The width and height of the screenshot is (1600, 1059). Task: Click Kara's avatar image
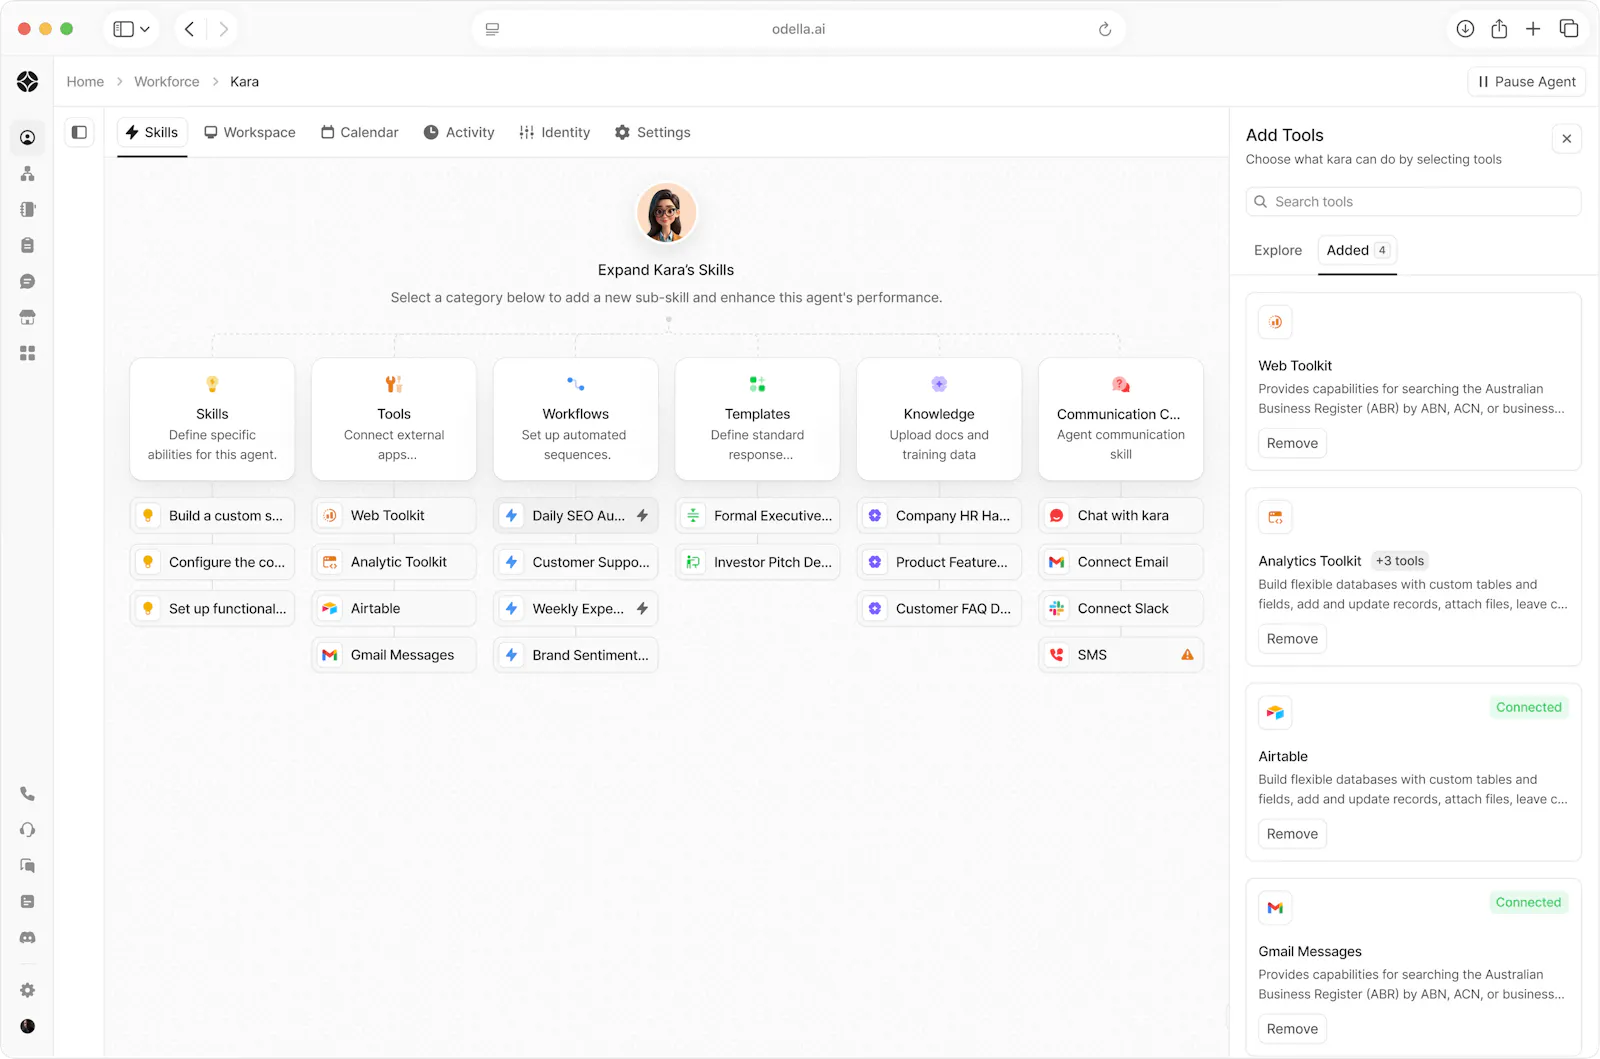coord(666,213)
